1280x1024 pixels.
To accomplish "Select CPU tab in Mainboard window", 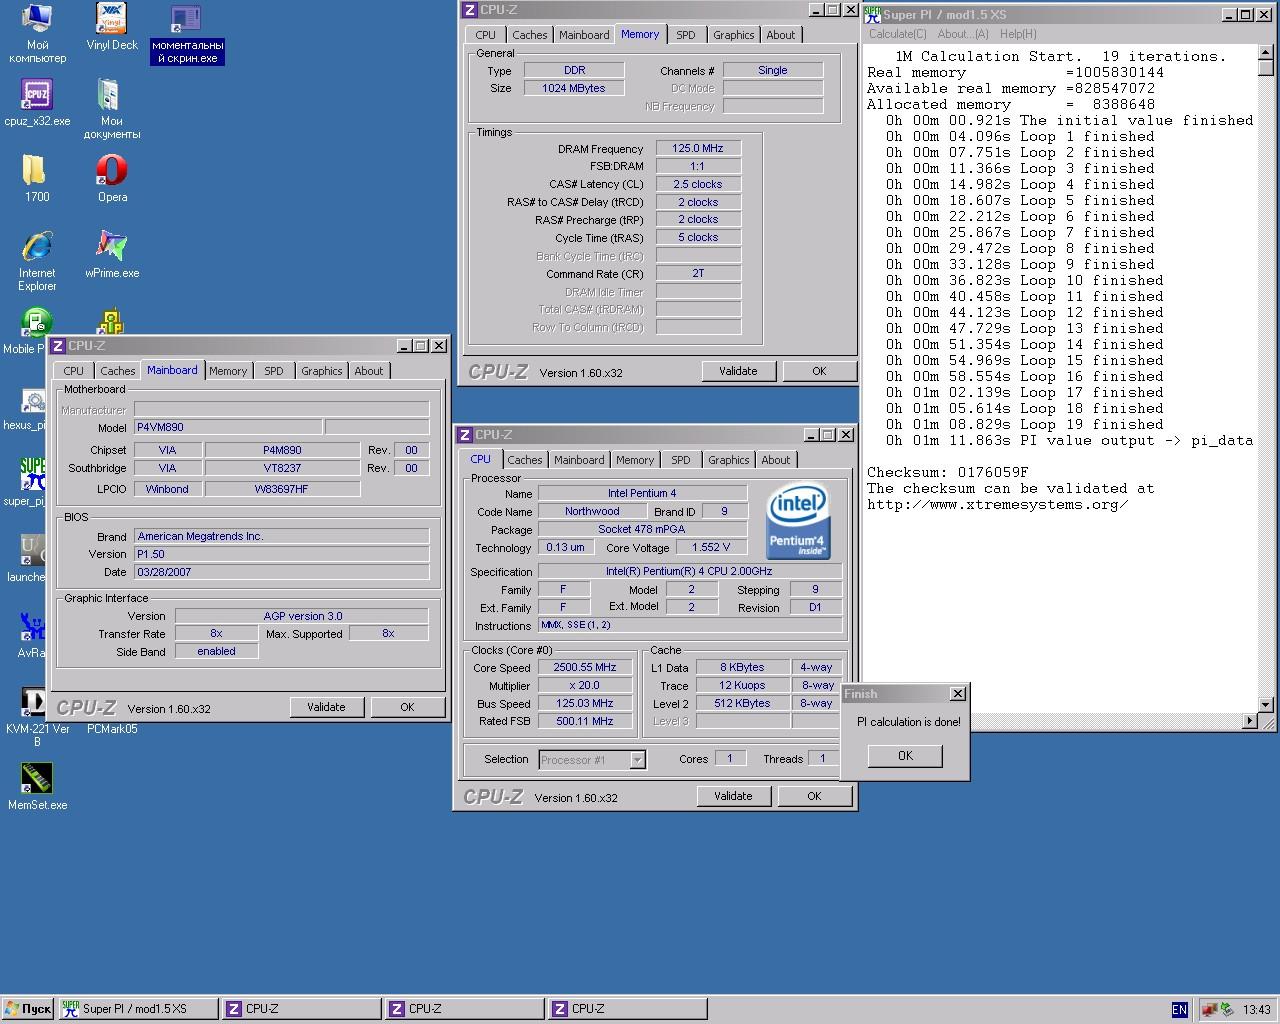I will tap(74, 371).
